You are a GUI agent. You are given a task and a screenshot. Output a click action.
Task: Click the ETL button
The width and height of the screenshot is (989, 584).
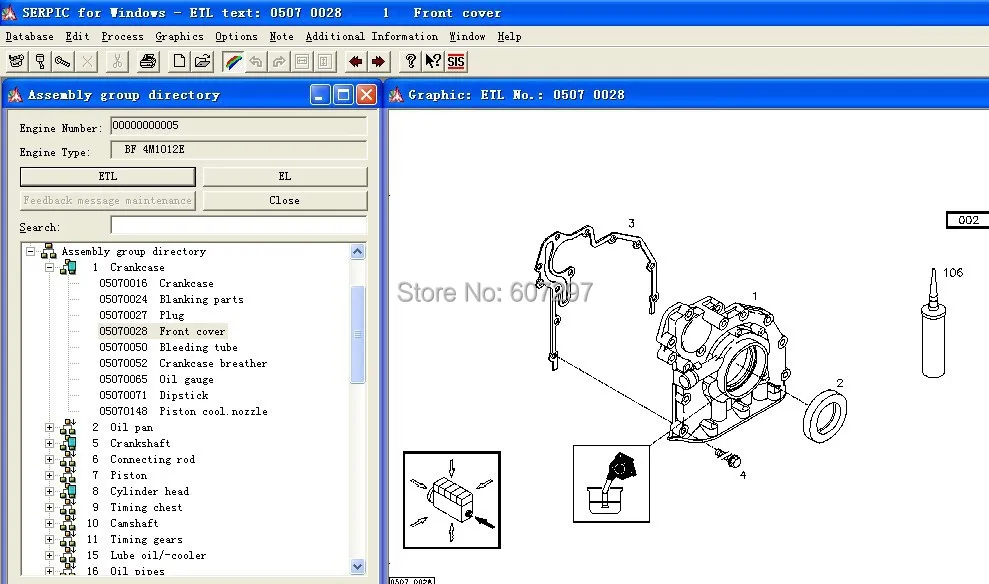click(108, 177)
